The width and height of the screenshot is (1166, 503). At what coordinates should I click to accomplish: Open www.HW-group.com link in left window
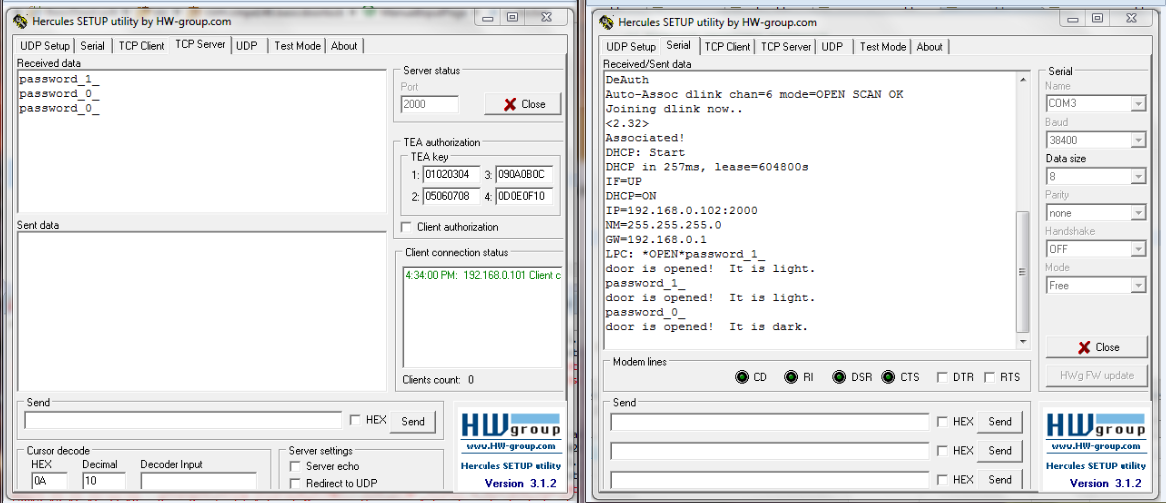coord(511,446)
